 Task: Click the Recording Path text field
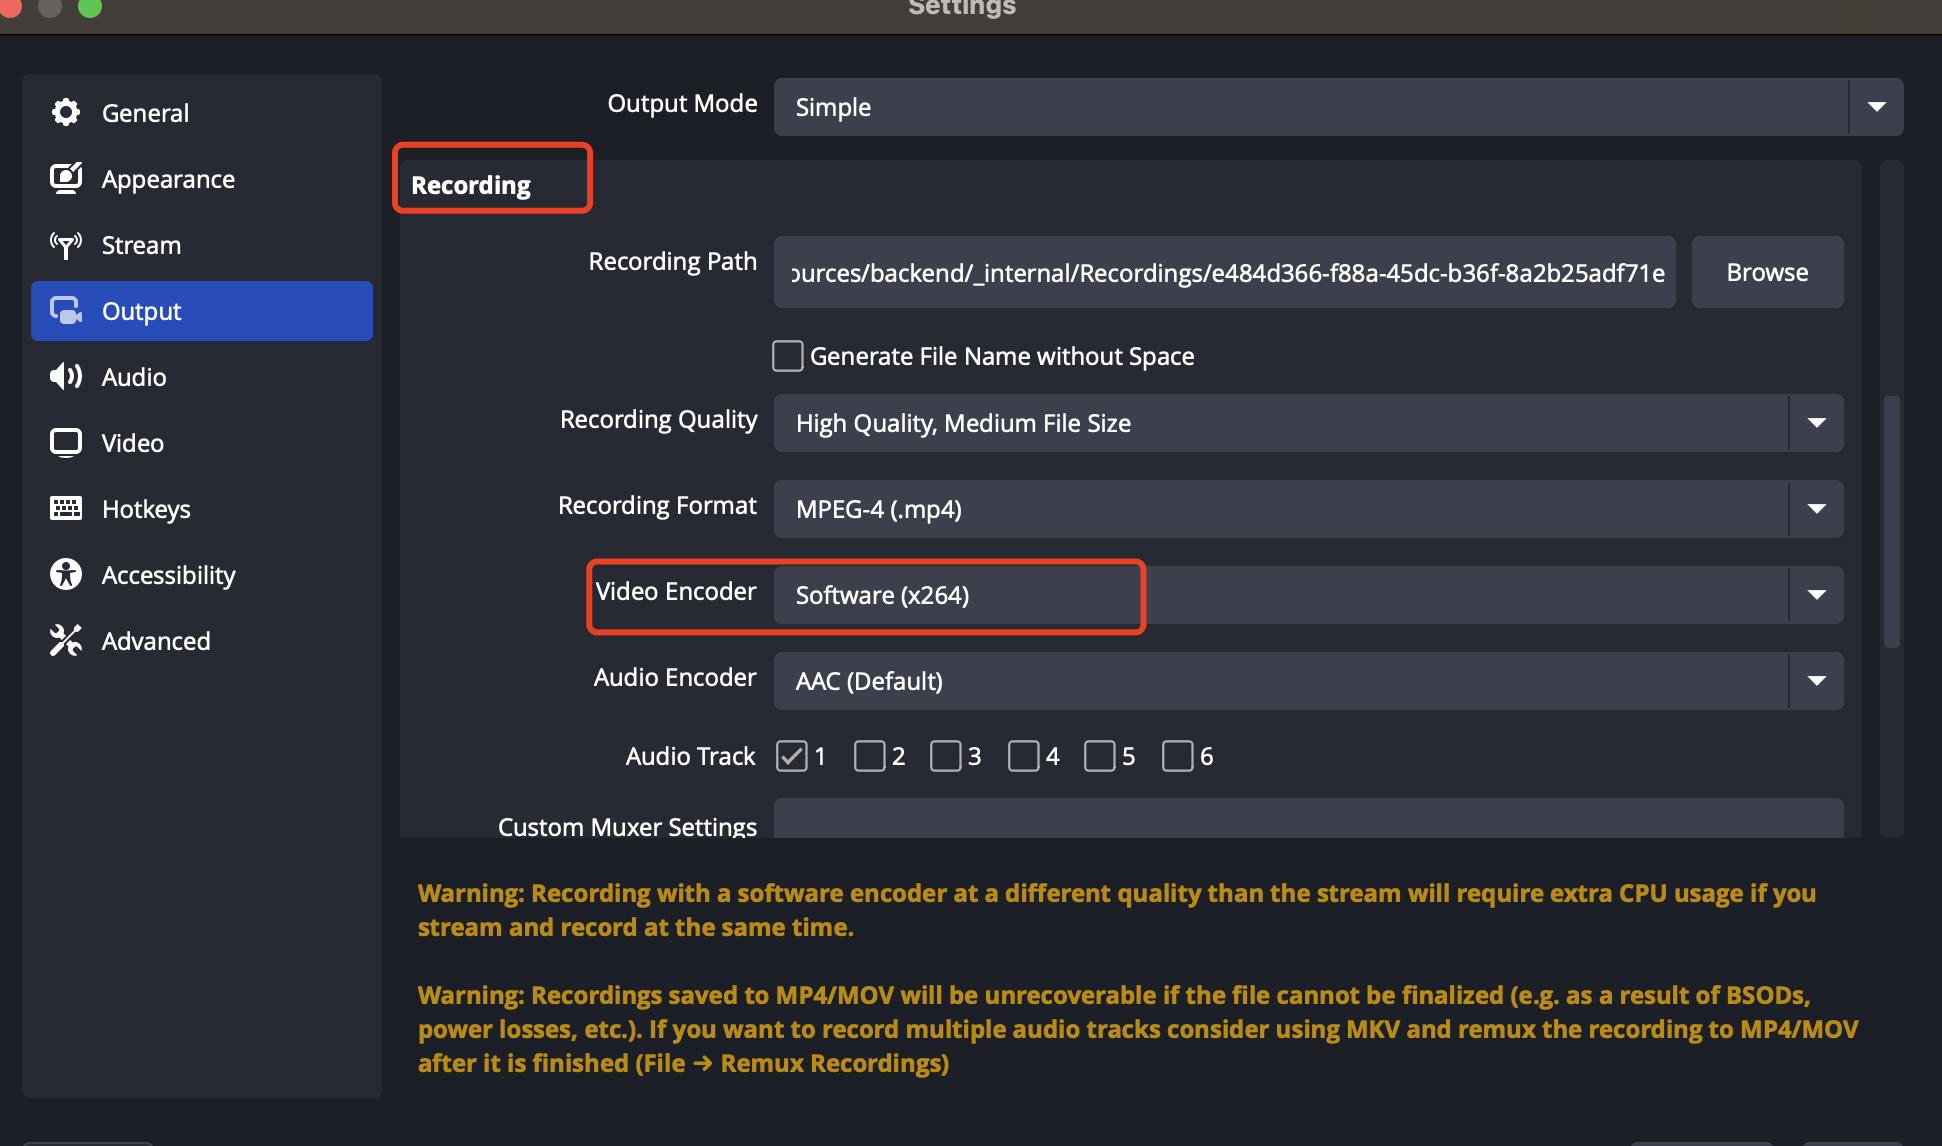tap(1224, 272)
